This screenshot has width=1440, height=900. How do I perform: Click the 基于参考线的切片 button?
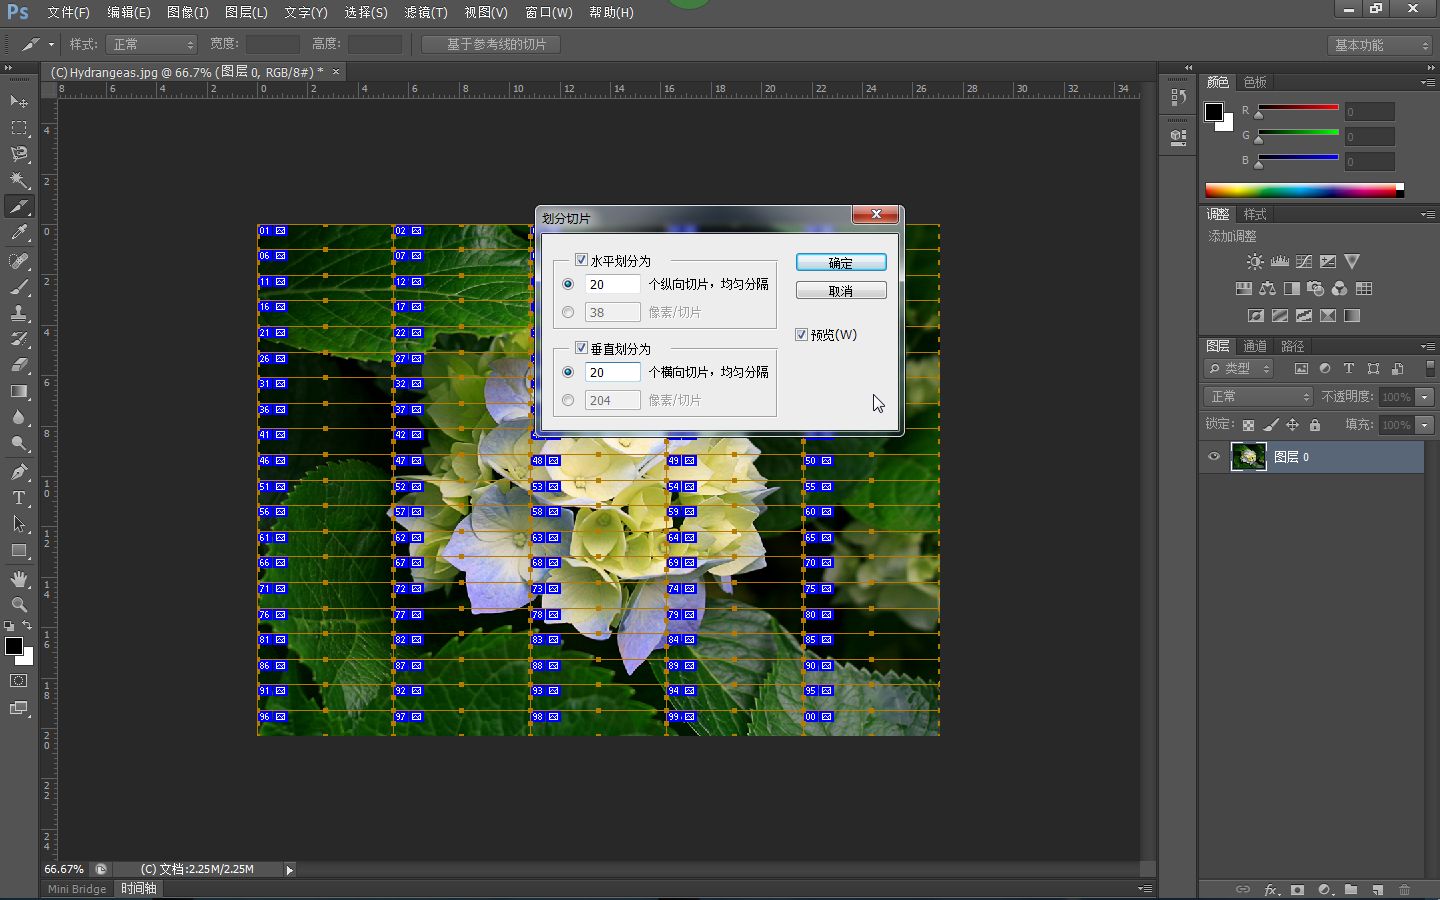click(491, 44)
